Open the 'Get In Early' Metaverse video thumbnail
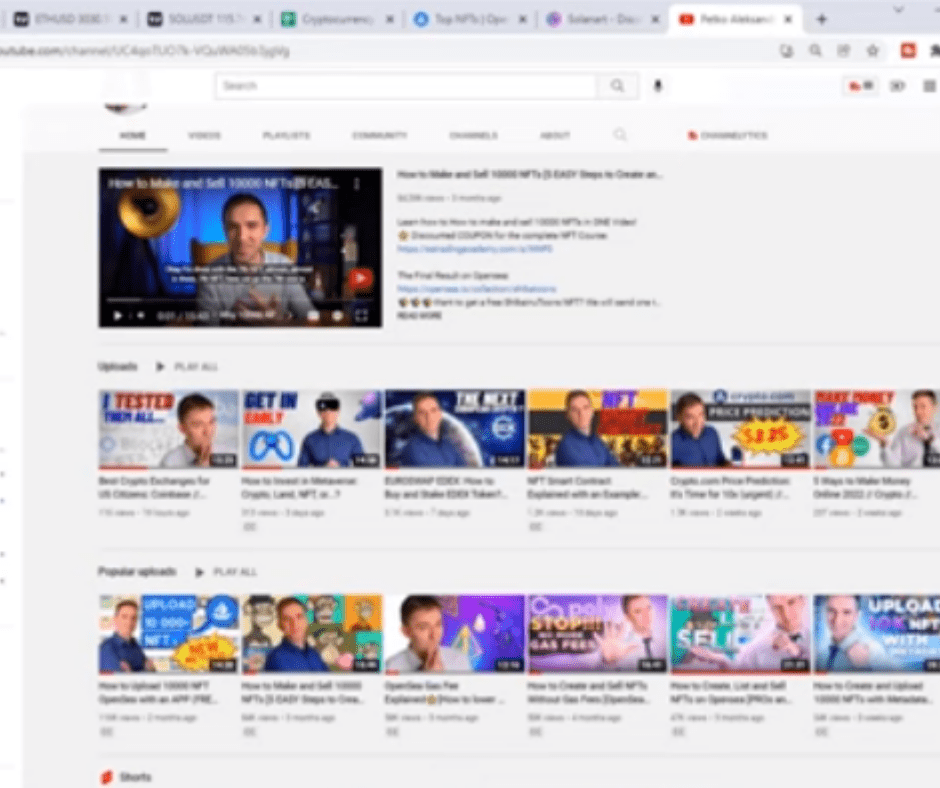Viewport: 940px width, 788px height. 311,429
